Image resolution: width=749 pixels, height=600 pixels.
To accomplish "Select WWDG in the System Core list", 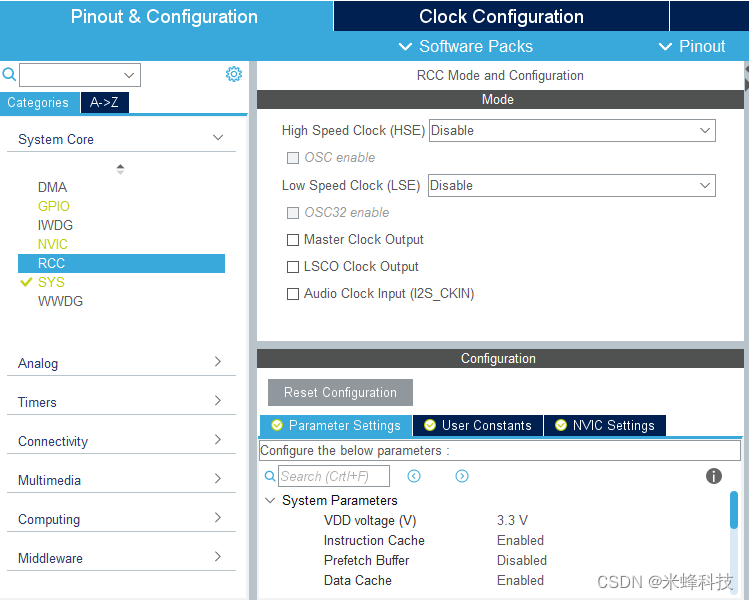I will 60,301.
